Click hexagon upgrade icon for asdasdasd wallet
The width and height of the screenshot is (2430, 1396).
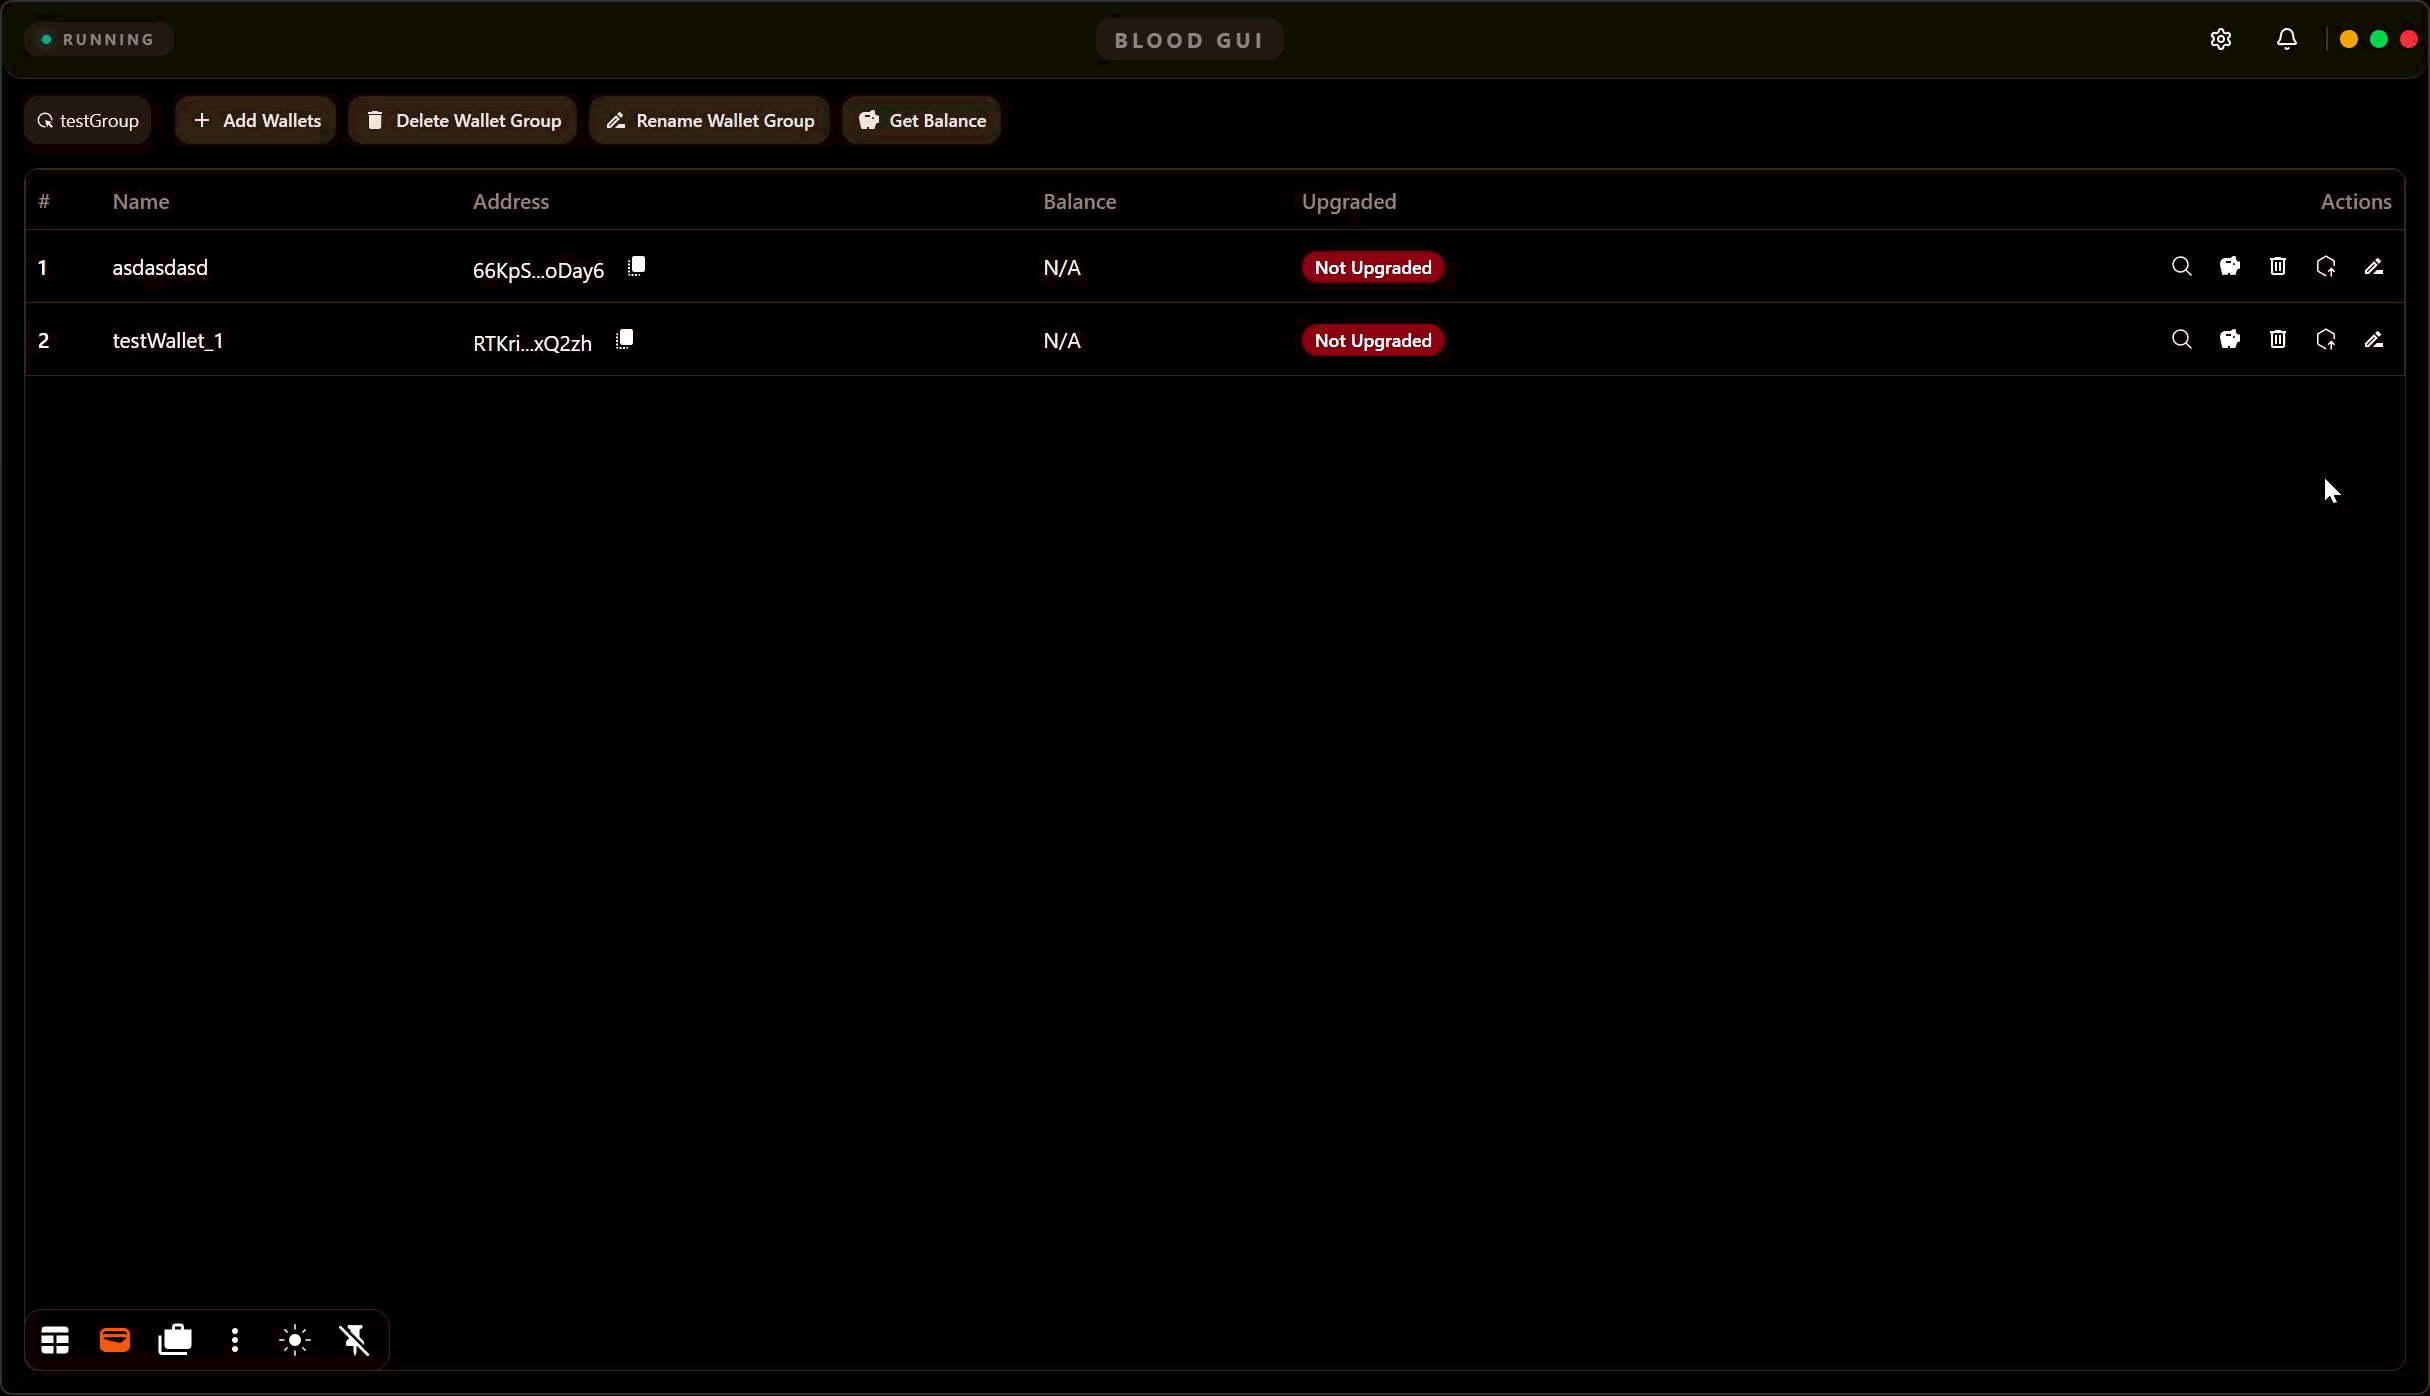pyautogui.click(x=2325, y=267)
